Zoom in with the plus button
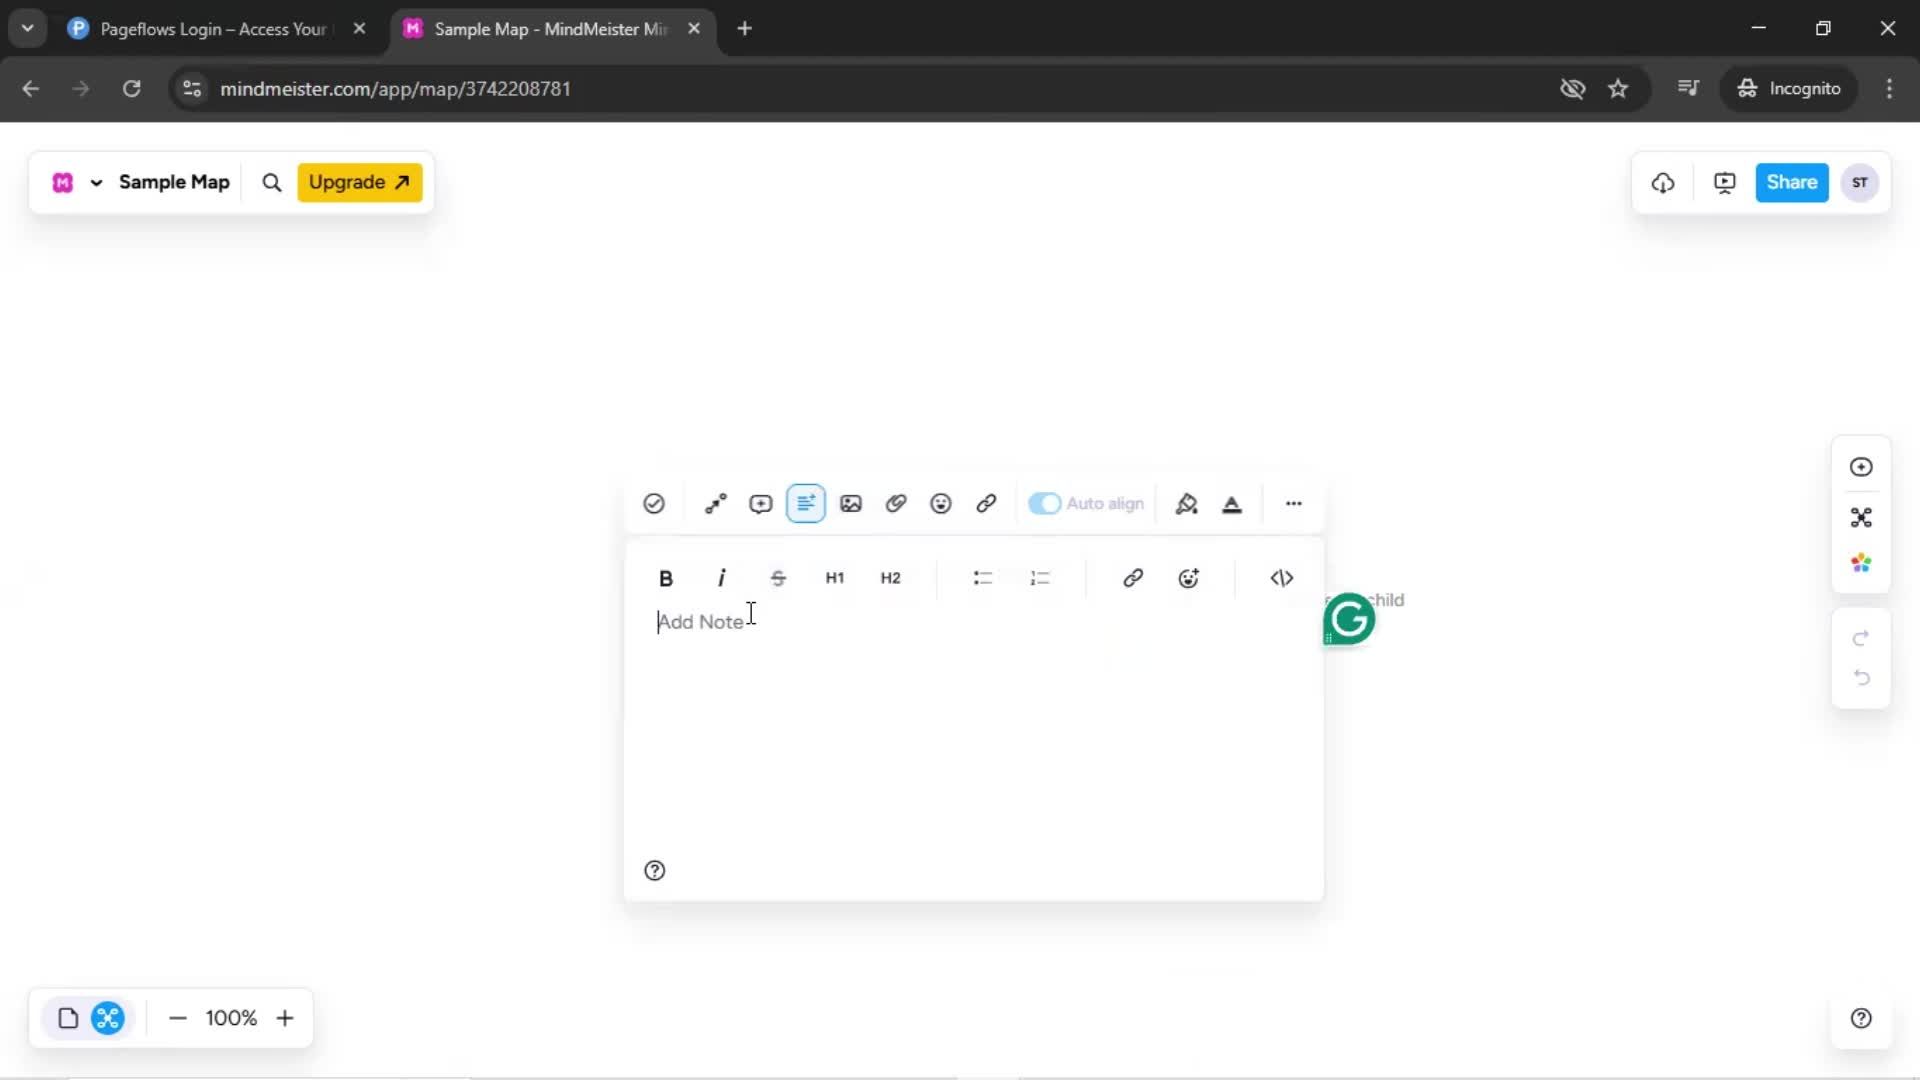 pyautogui.click(x=285, y=1019)
